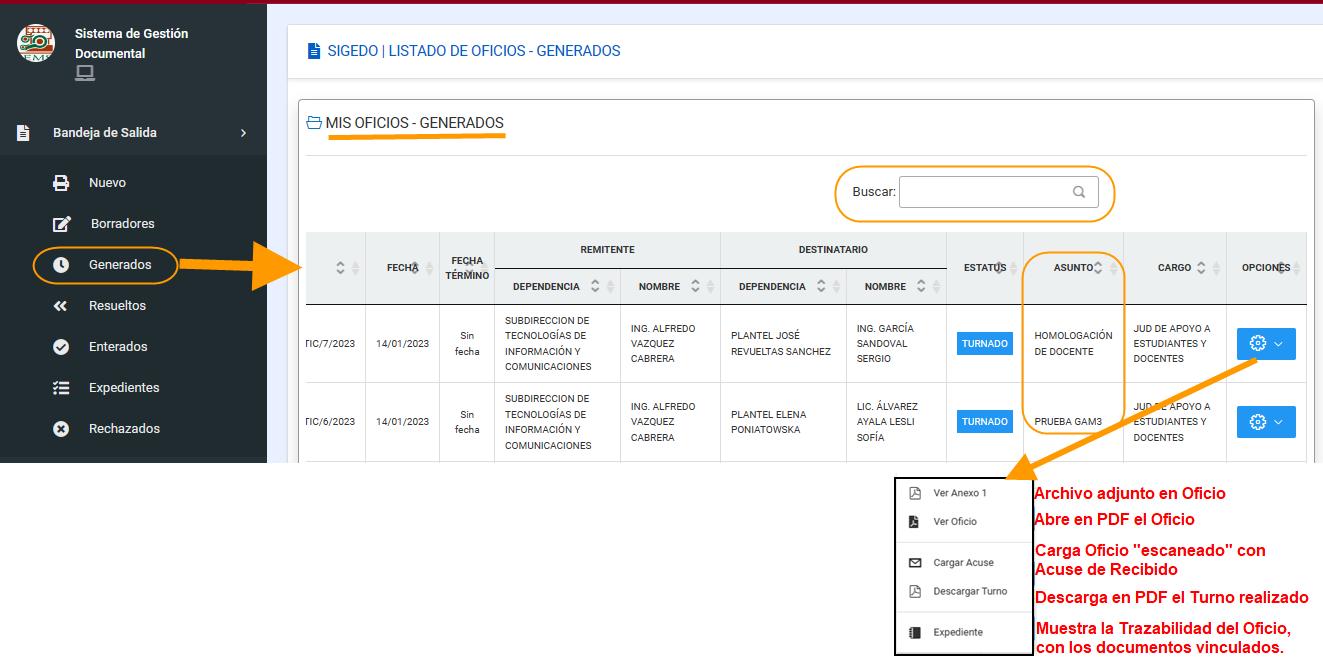Click the document icon beside Bandeja de Salida
The height and width of the screenshot is (667, 1323).
23,133
